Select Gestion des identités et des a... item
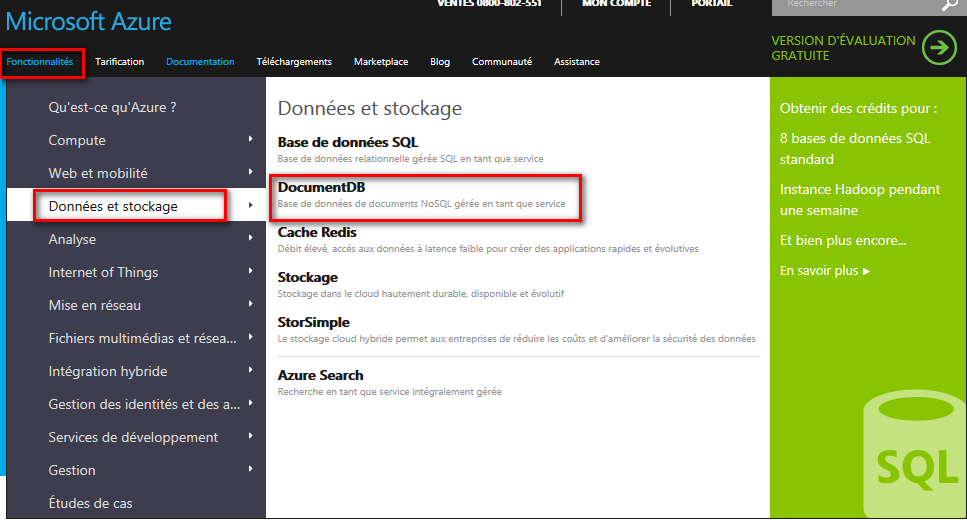Viewport: 967px width, 520px height. point(144,404)
